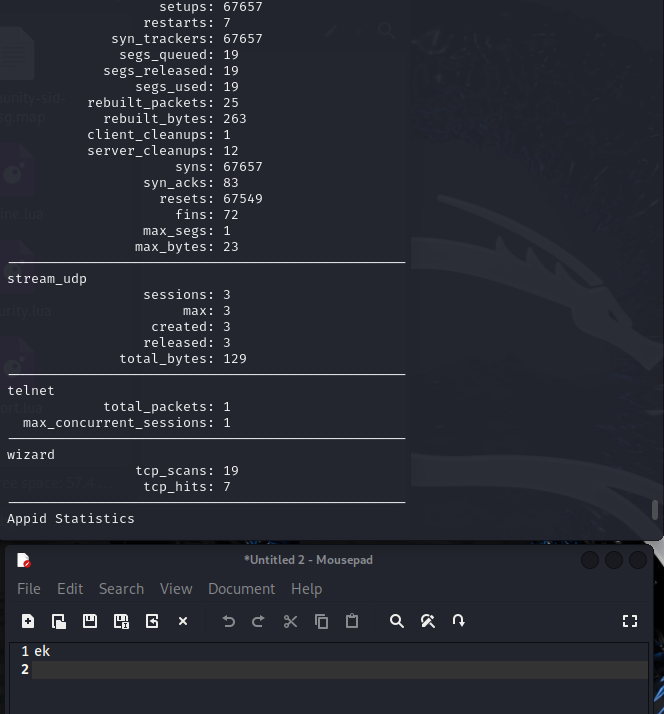Open the View menu in Mousepad
Viewport: 664px width, 714px height.
click(176, 589)
